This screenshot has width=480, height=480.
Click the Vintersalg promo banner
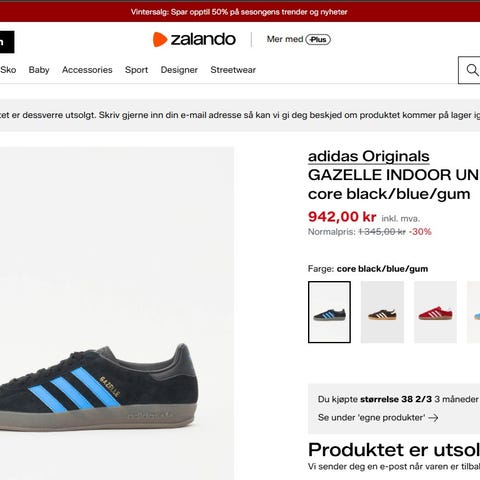(x=240, y=12)
